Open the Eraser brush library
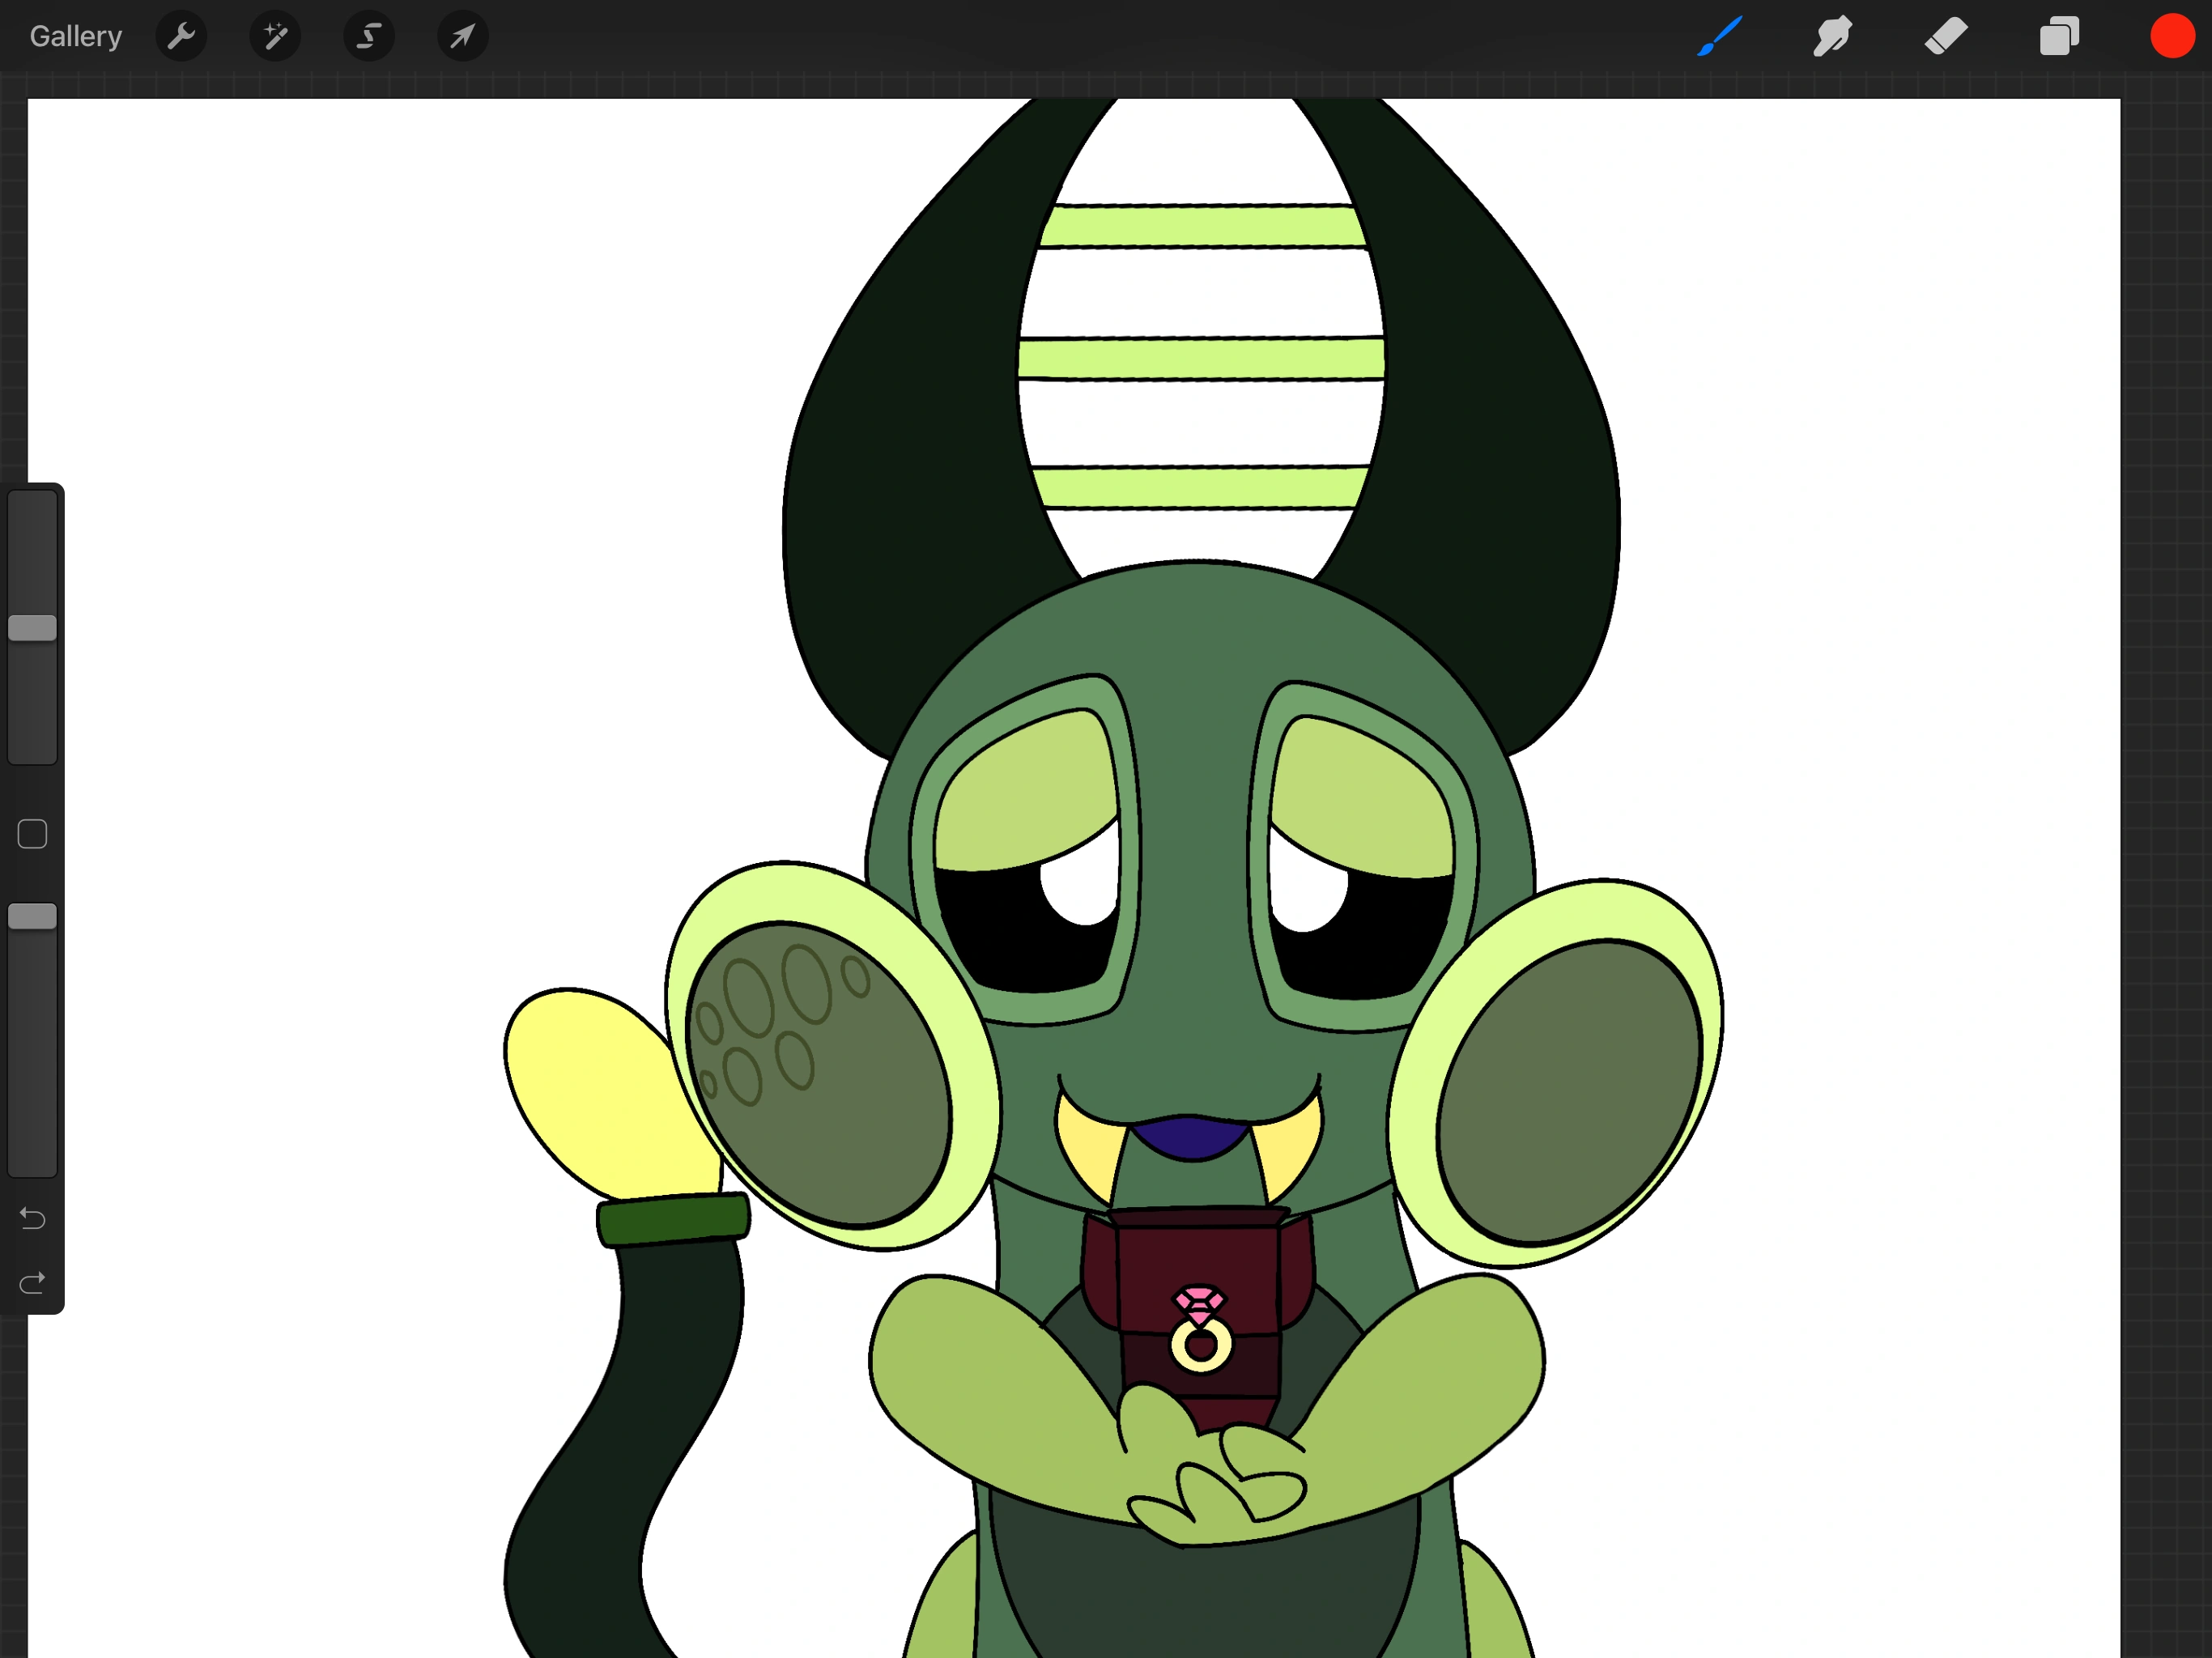2212x1658 pixels. (x=1945, y=36)
